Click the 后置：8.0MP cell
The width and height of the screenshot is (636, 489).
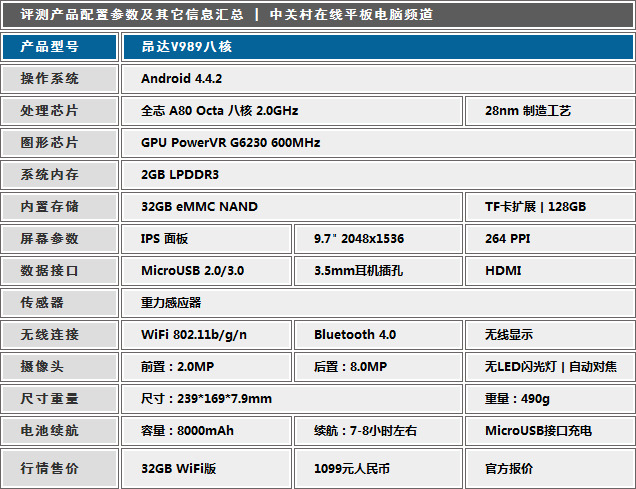click(378, 367)
